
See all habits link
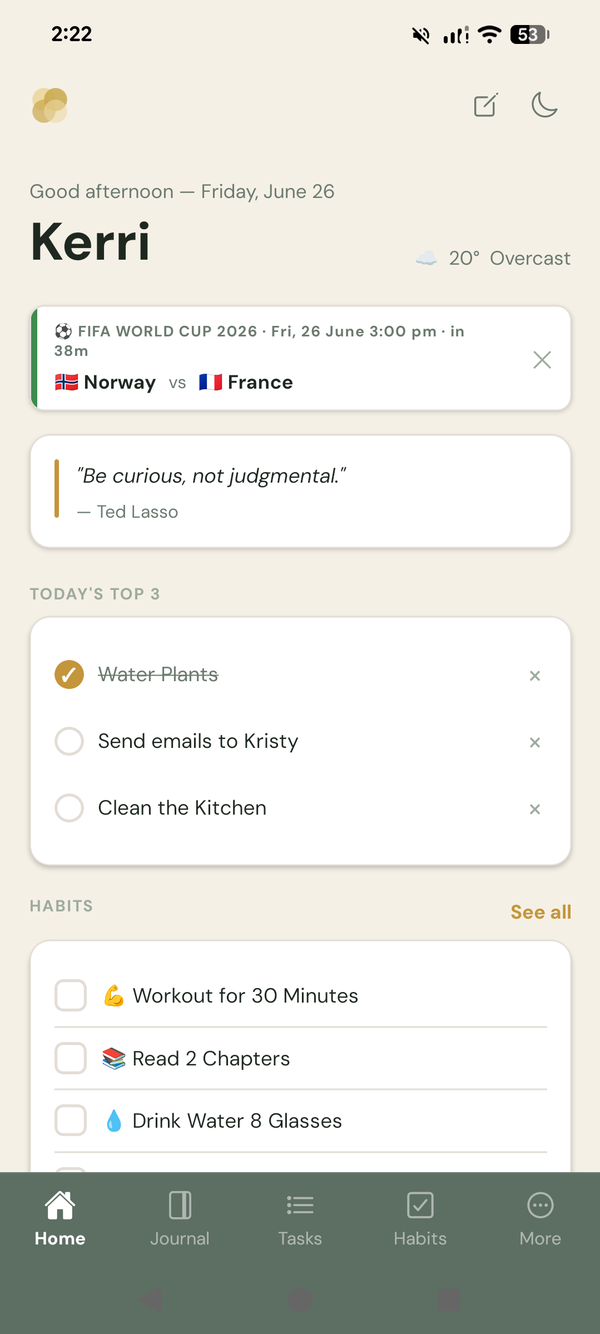541,912
